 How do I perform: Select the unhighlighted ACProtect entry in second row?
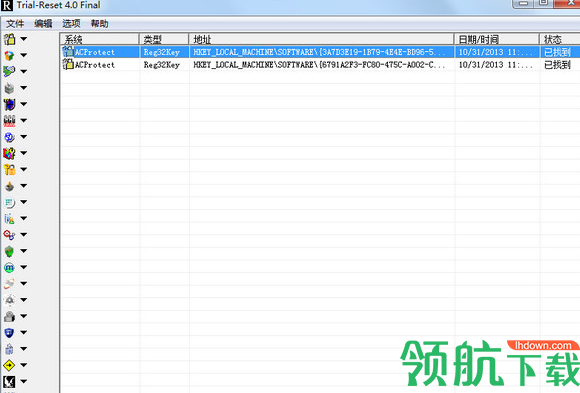(x=95, y=65)
